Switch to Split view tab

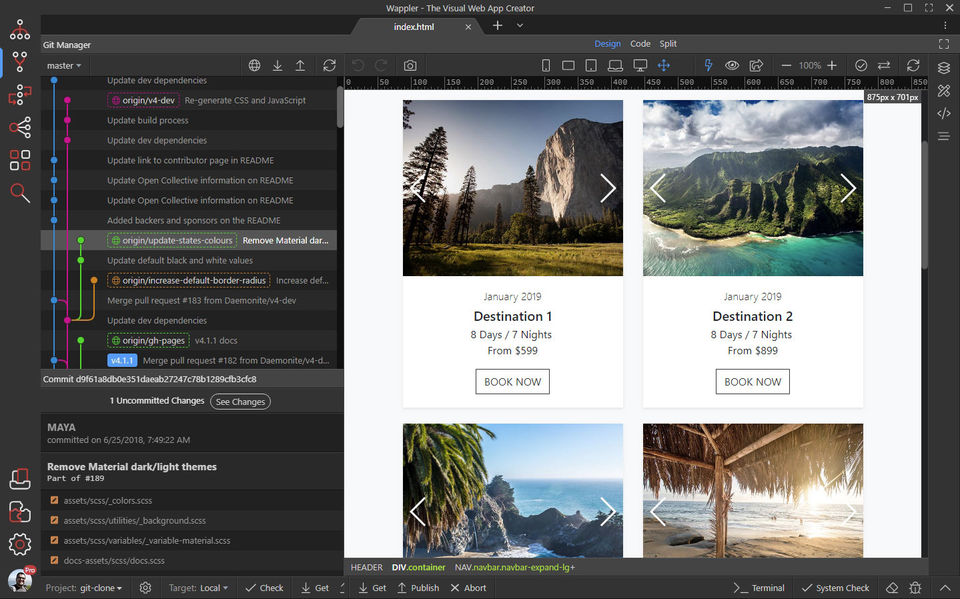[668, 44]
